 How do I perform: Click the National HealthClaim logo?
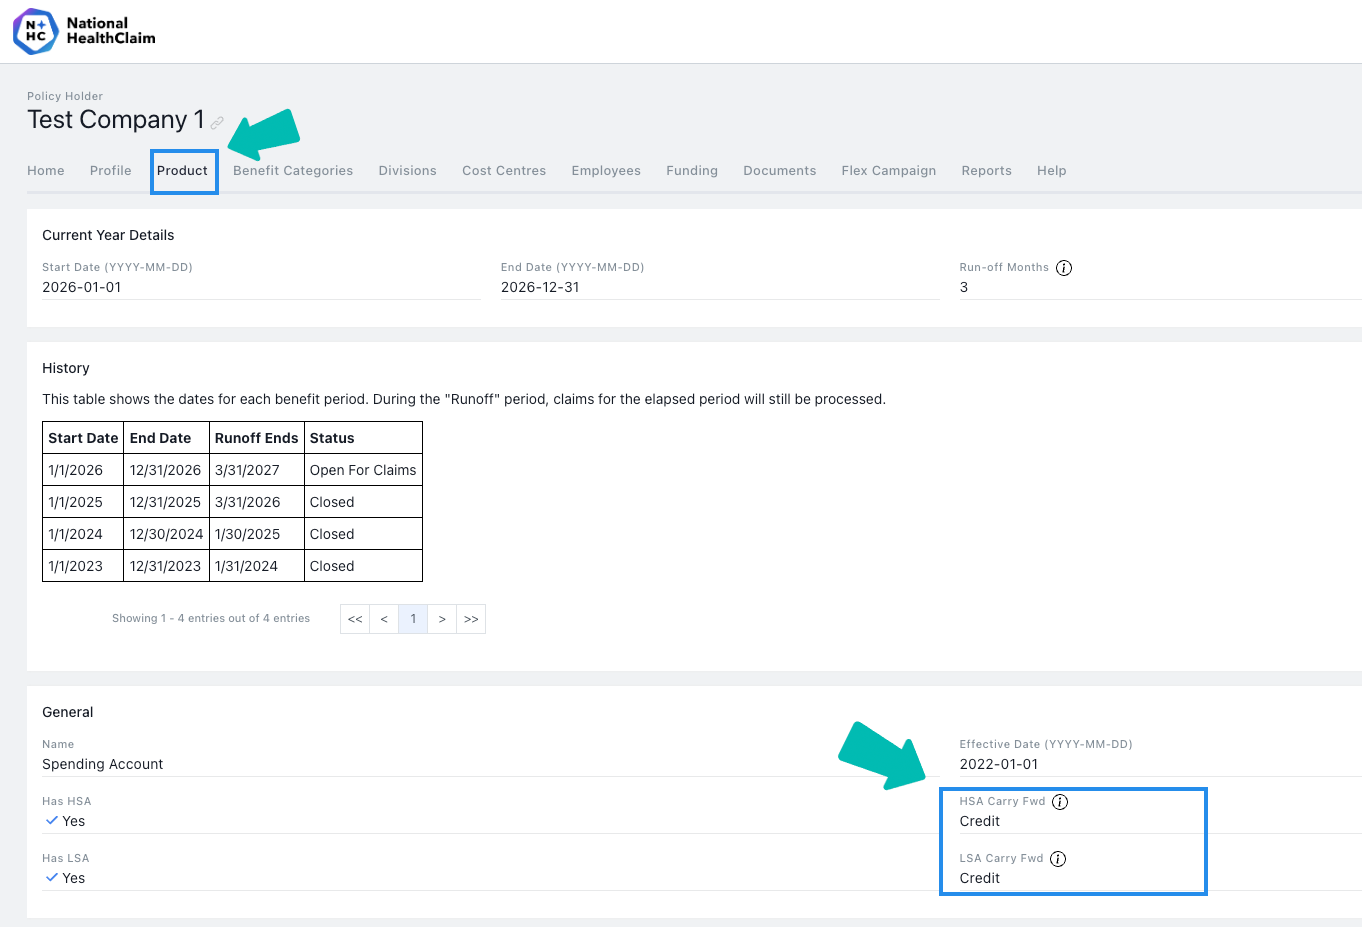coord(84,31)
